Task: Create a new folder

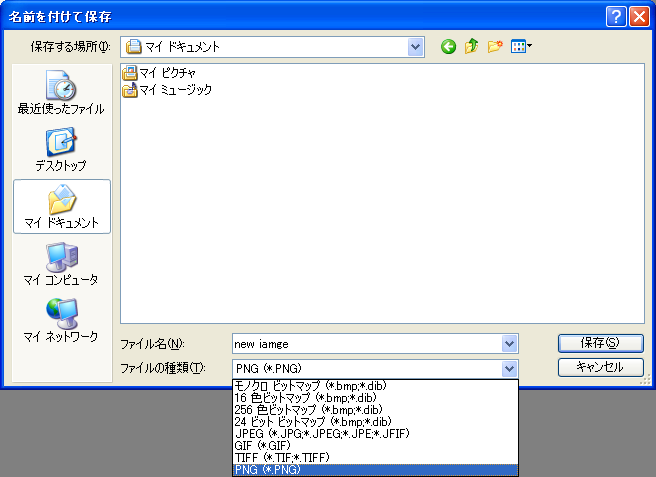Action: click(495, 46)
